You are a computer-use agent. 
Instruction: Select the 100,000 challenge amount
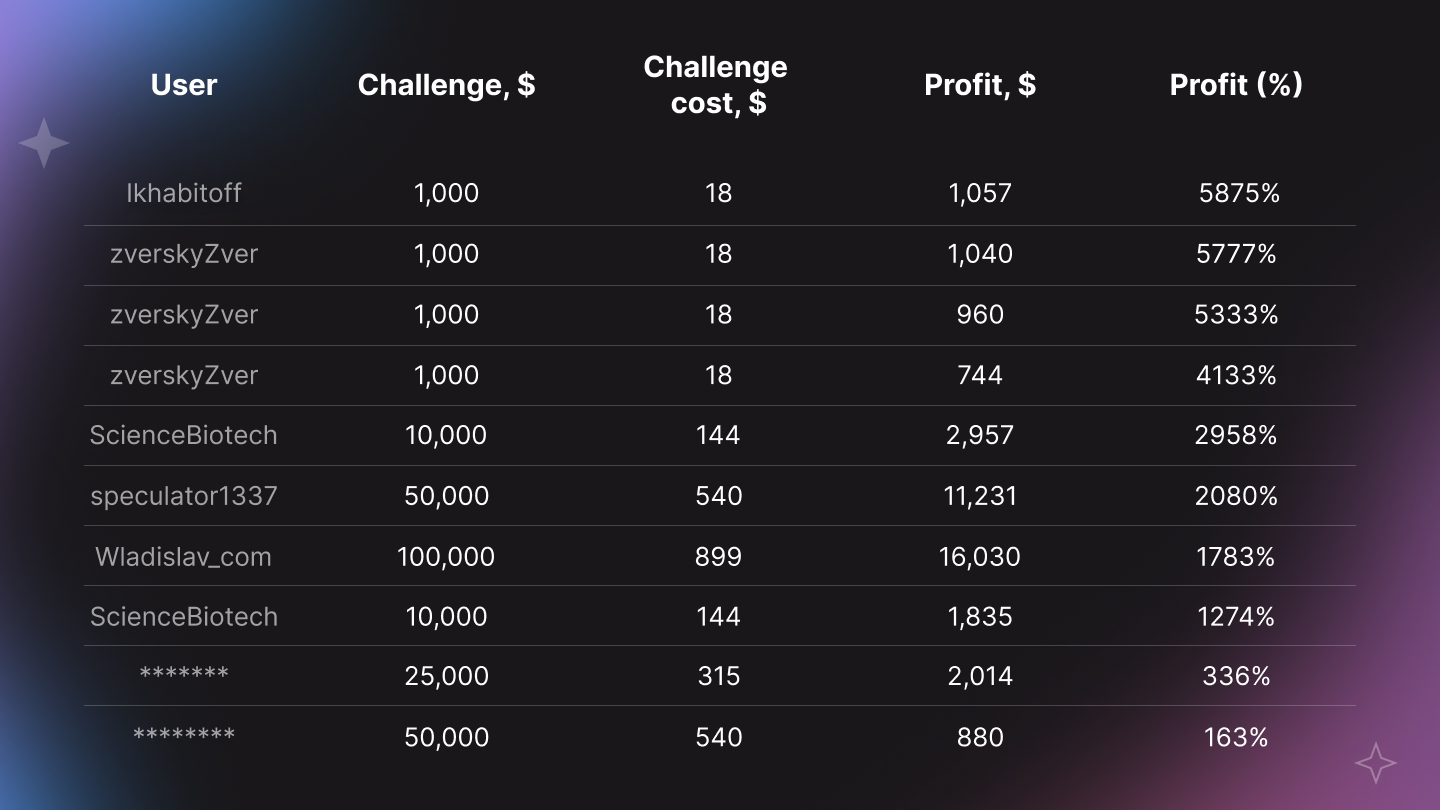446,557
